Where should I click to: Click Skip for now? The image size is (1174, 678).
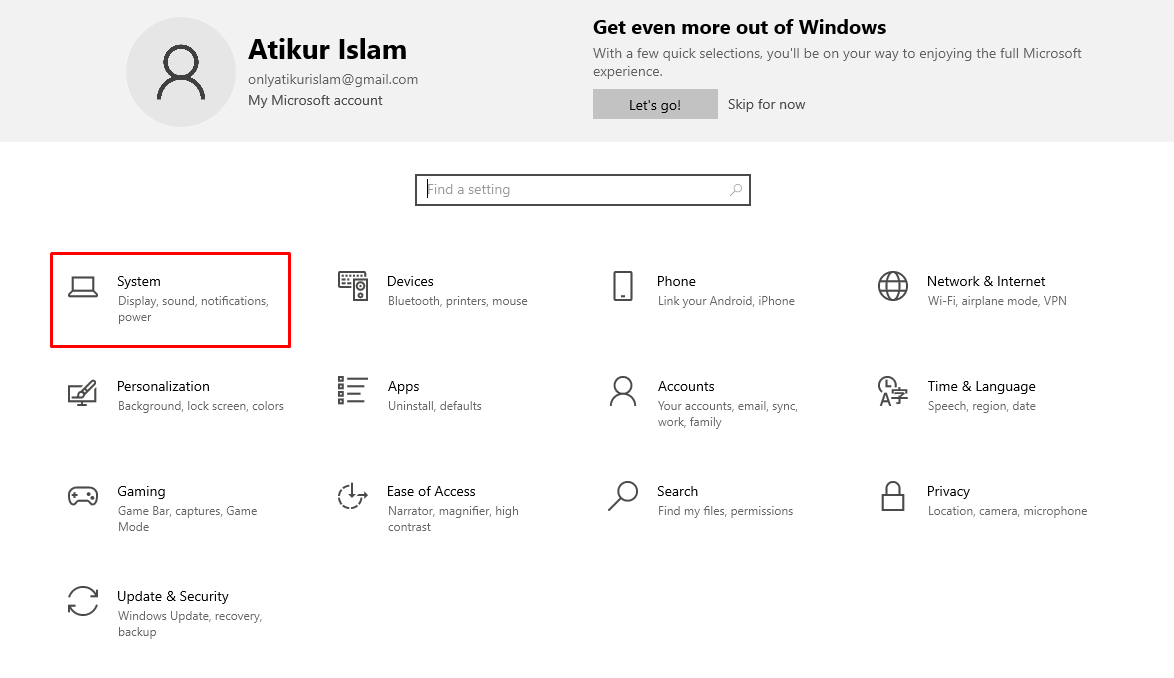point(766,104)
